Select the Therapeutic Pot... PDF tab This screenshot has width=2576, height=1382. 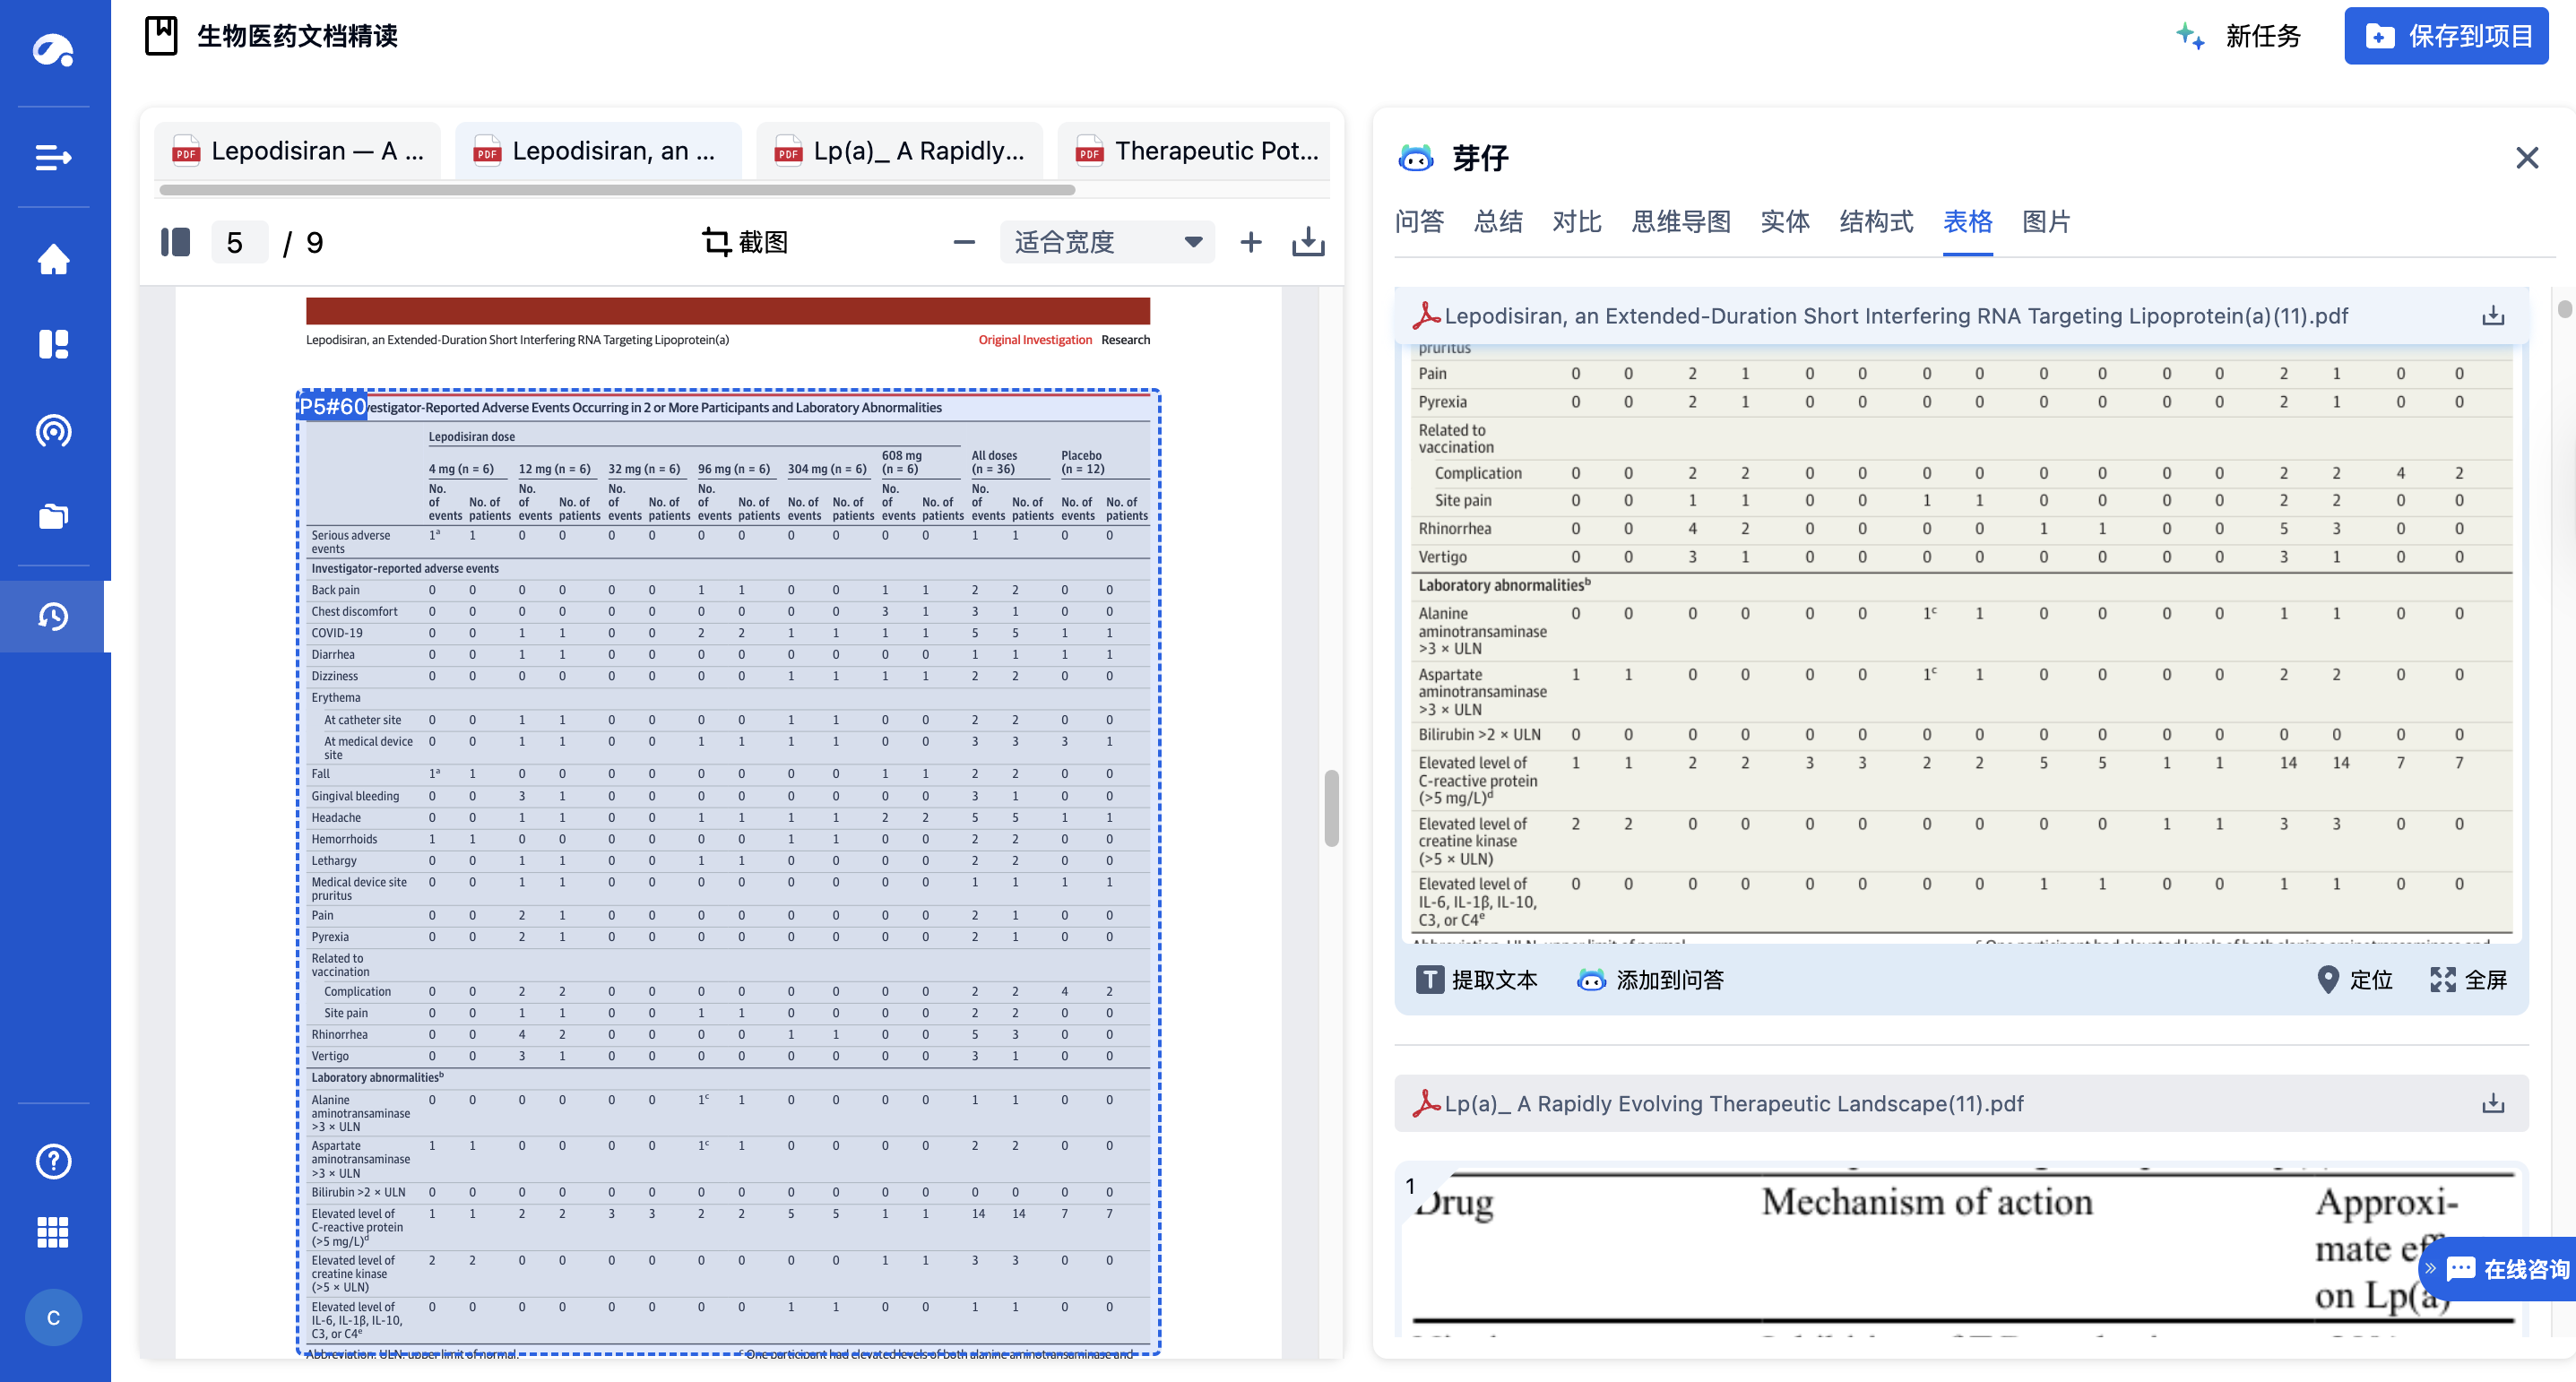pyautogui.click(x=1196, y=151)
